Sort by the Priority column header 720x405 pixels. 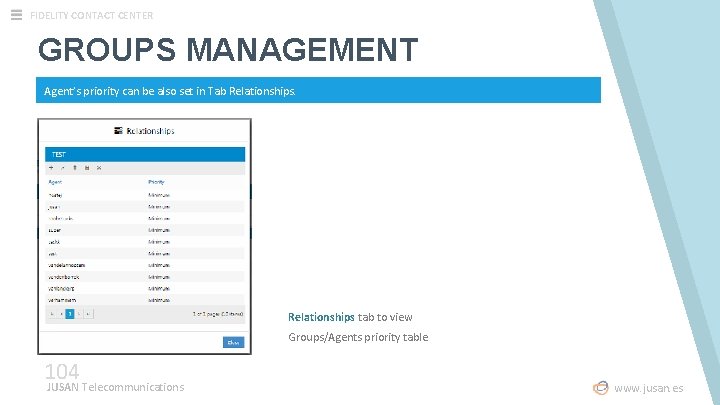[156, 182]
